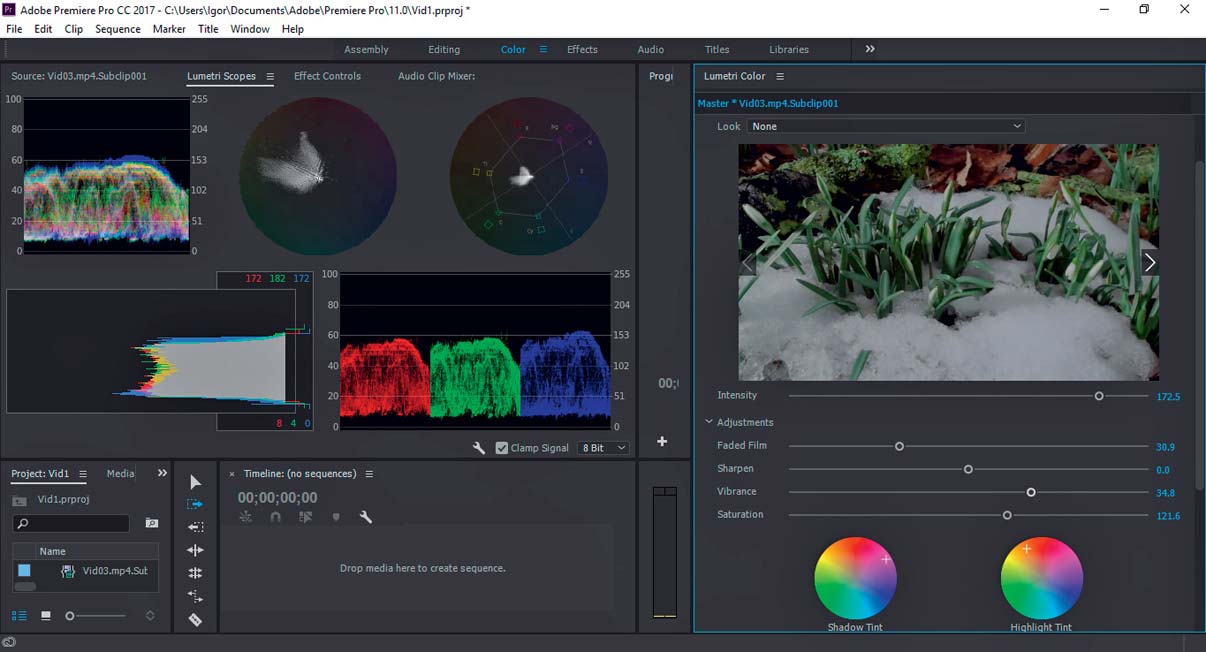Viewport: 1206px width, 652px height.
Task: Toggle Linked Selection in timeline
Action: click(305, 517)
